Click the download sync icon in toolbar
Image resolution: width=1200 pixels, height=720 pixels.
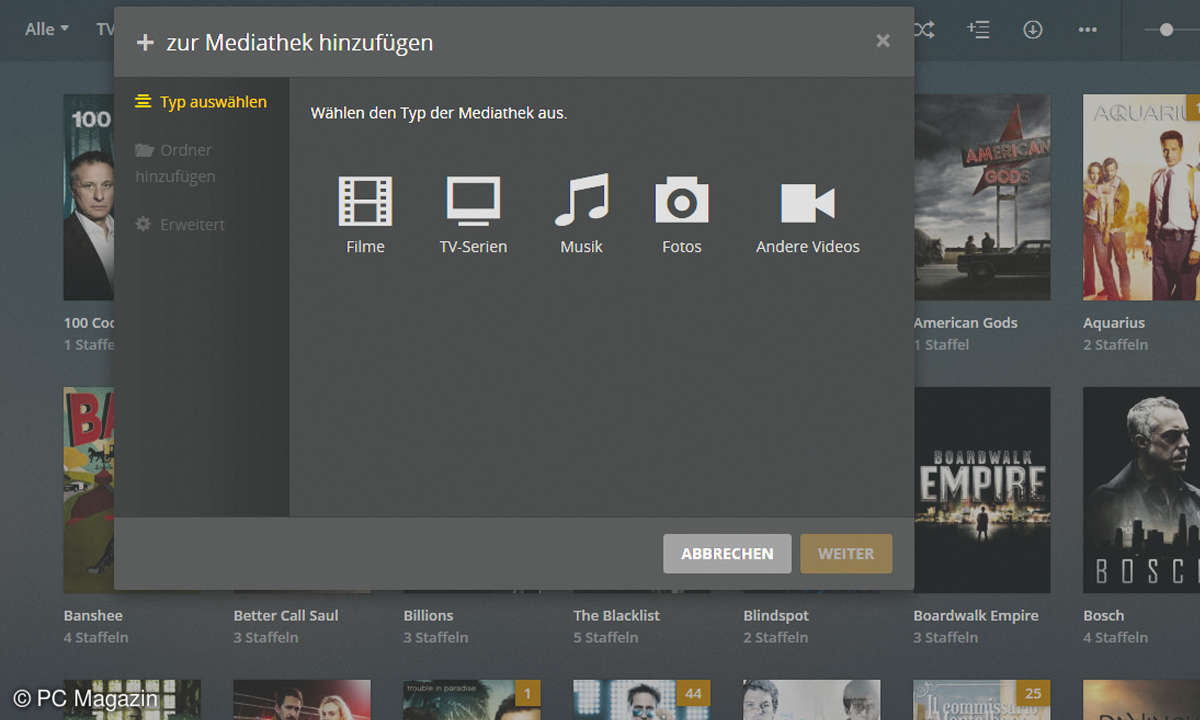pos(1033,30)
